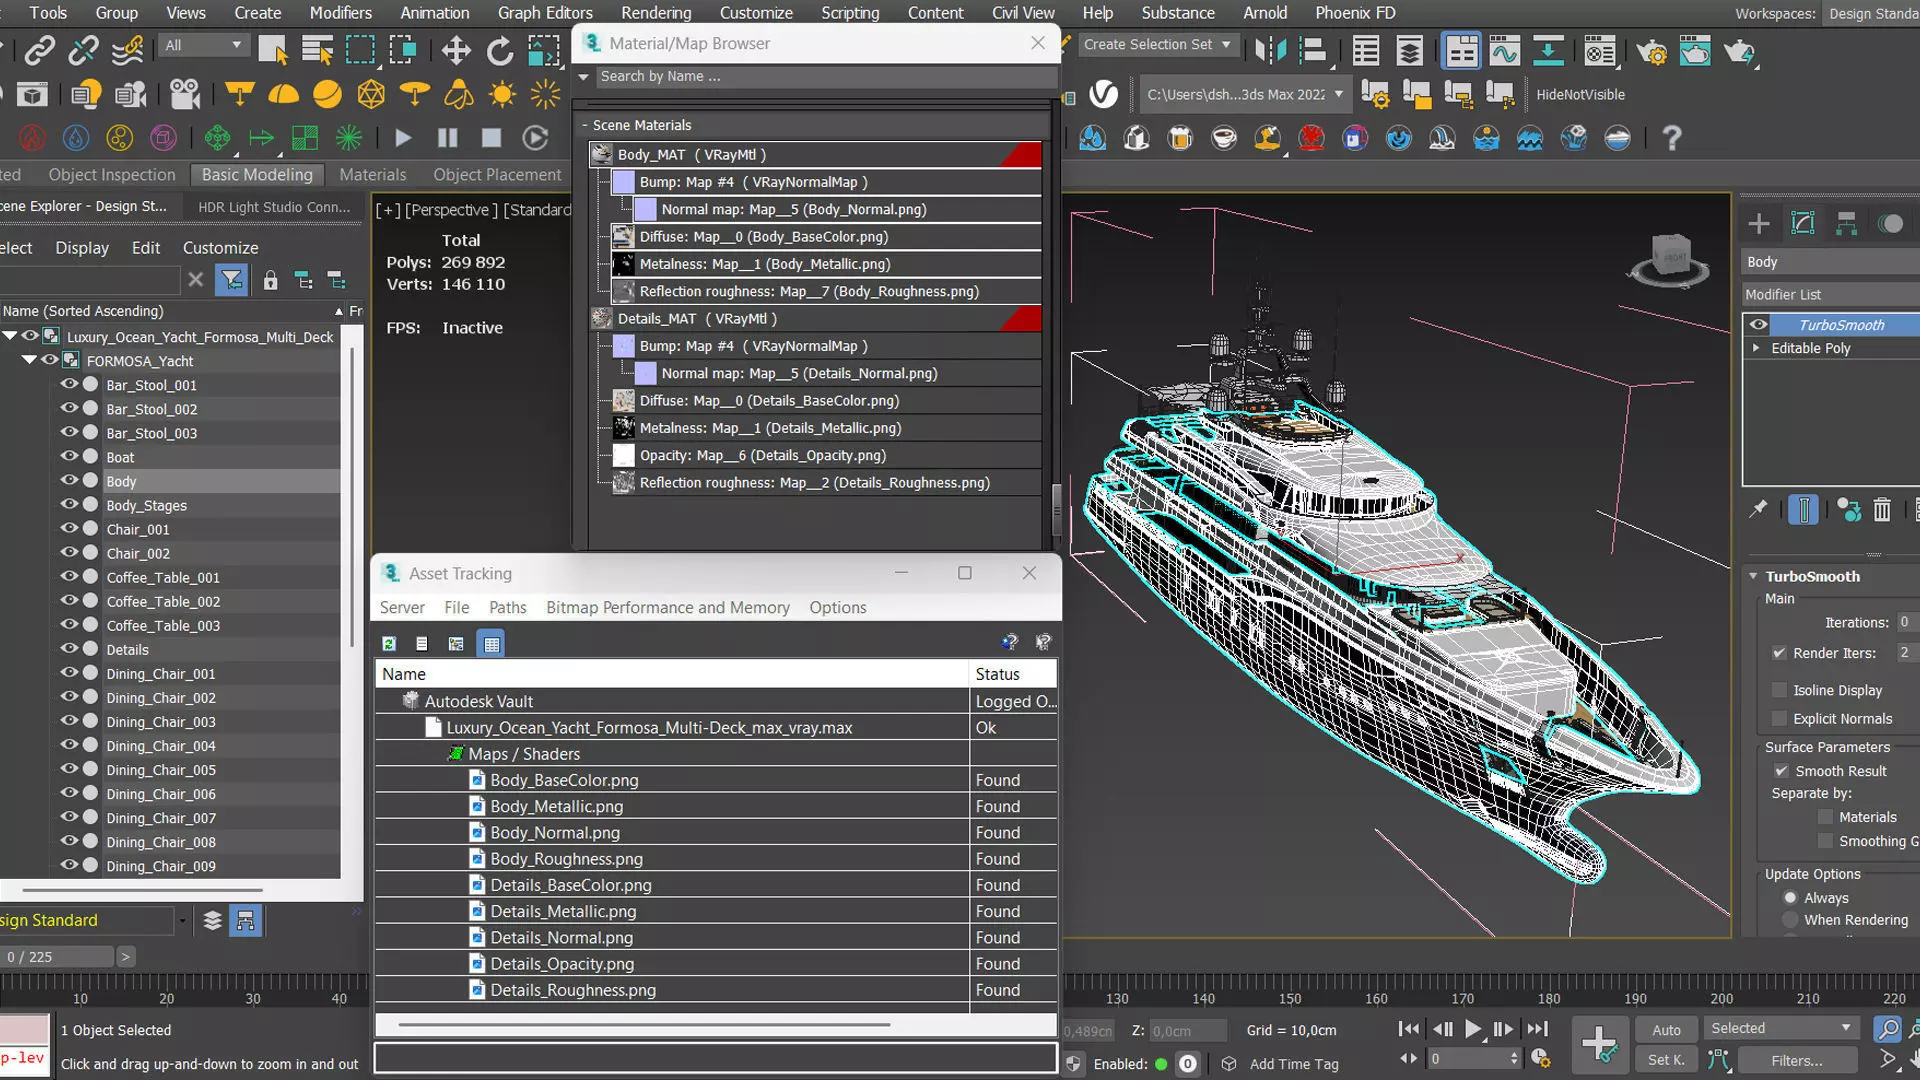Enable the Isoline Display checkbox
The height and width of the screenshot is (1080, 1920).
[x=1779, y=690]
